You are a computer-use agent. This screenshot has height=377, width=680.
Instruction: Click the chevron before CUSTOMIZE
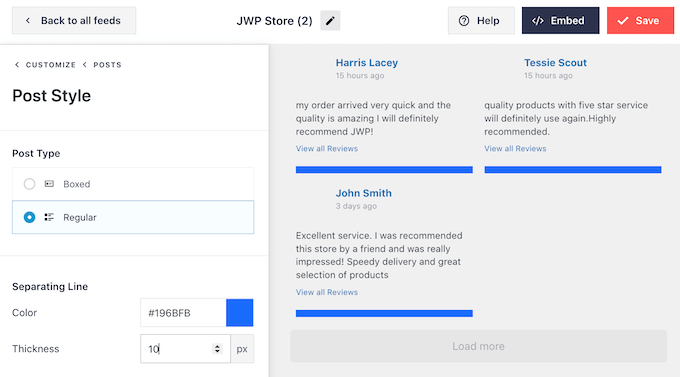pyautogui.click(x=17, y=65)
